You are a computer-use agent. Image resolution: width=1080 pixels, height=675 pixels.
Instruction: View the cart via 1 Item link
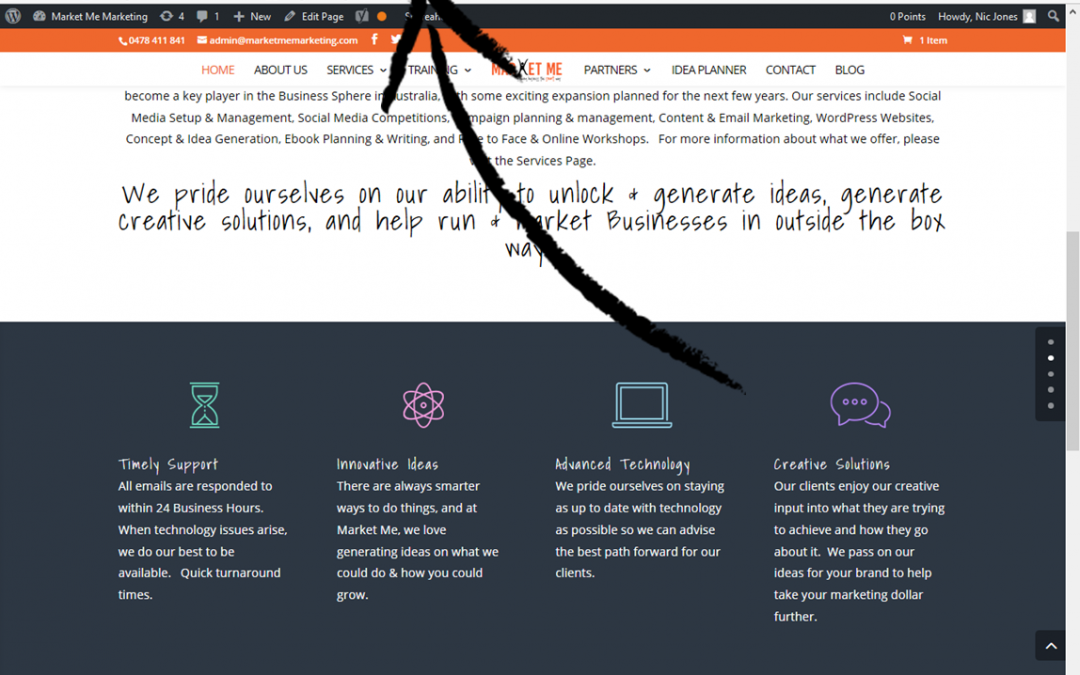[933, 40]
